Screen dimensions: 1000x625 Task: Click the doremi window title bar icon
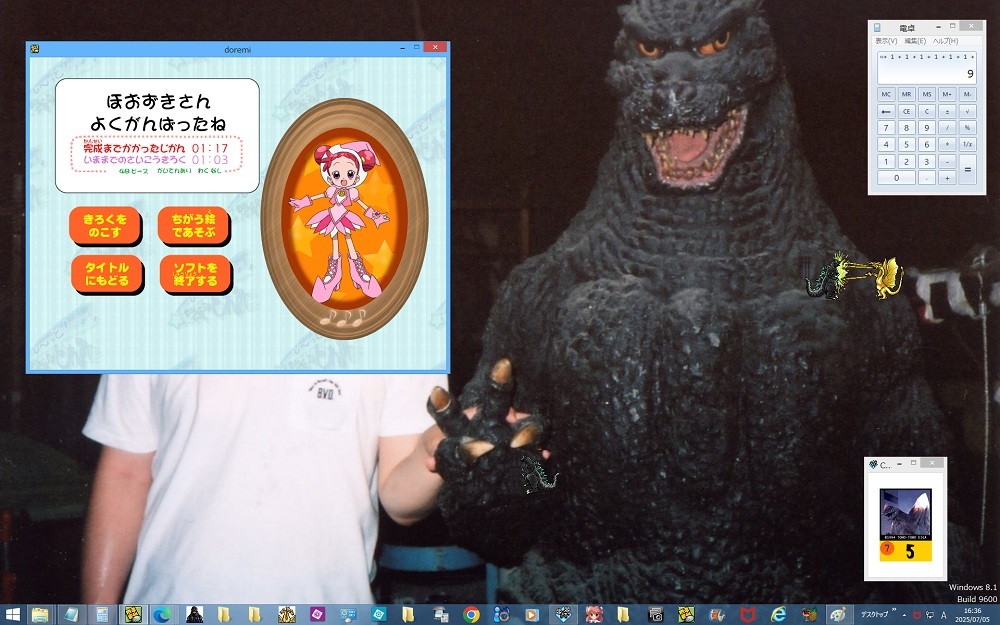(34, 48)
